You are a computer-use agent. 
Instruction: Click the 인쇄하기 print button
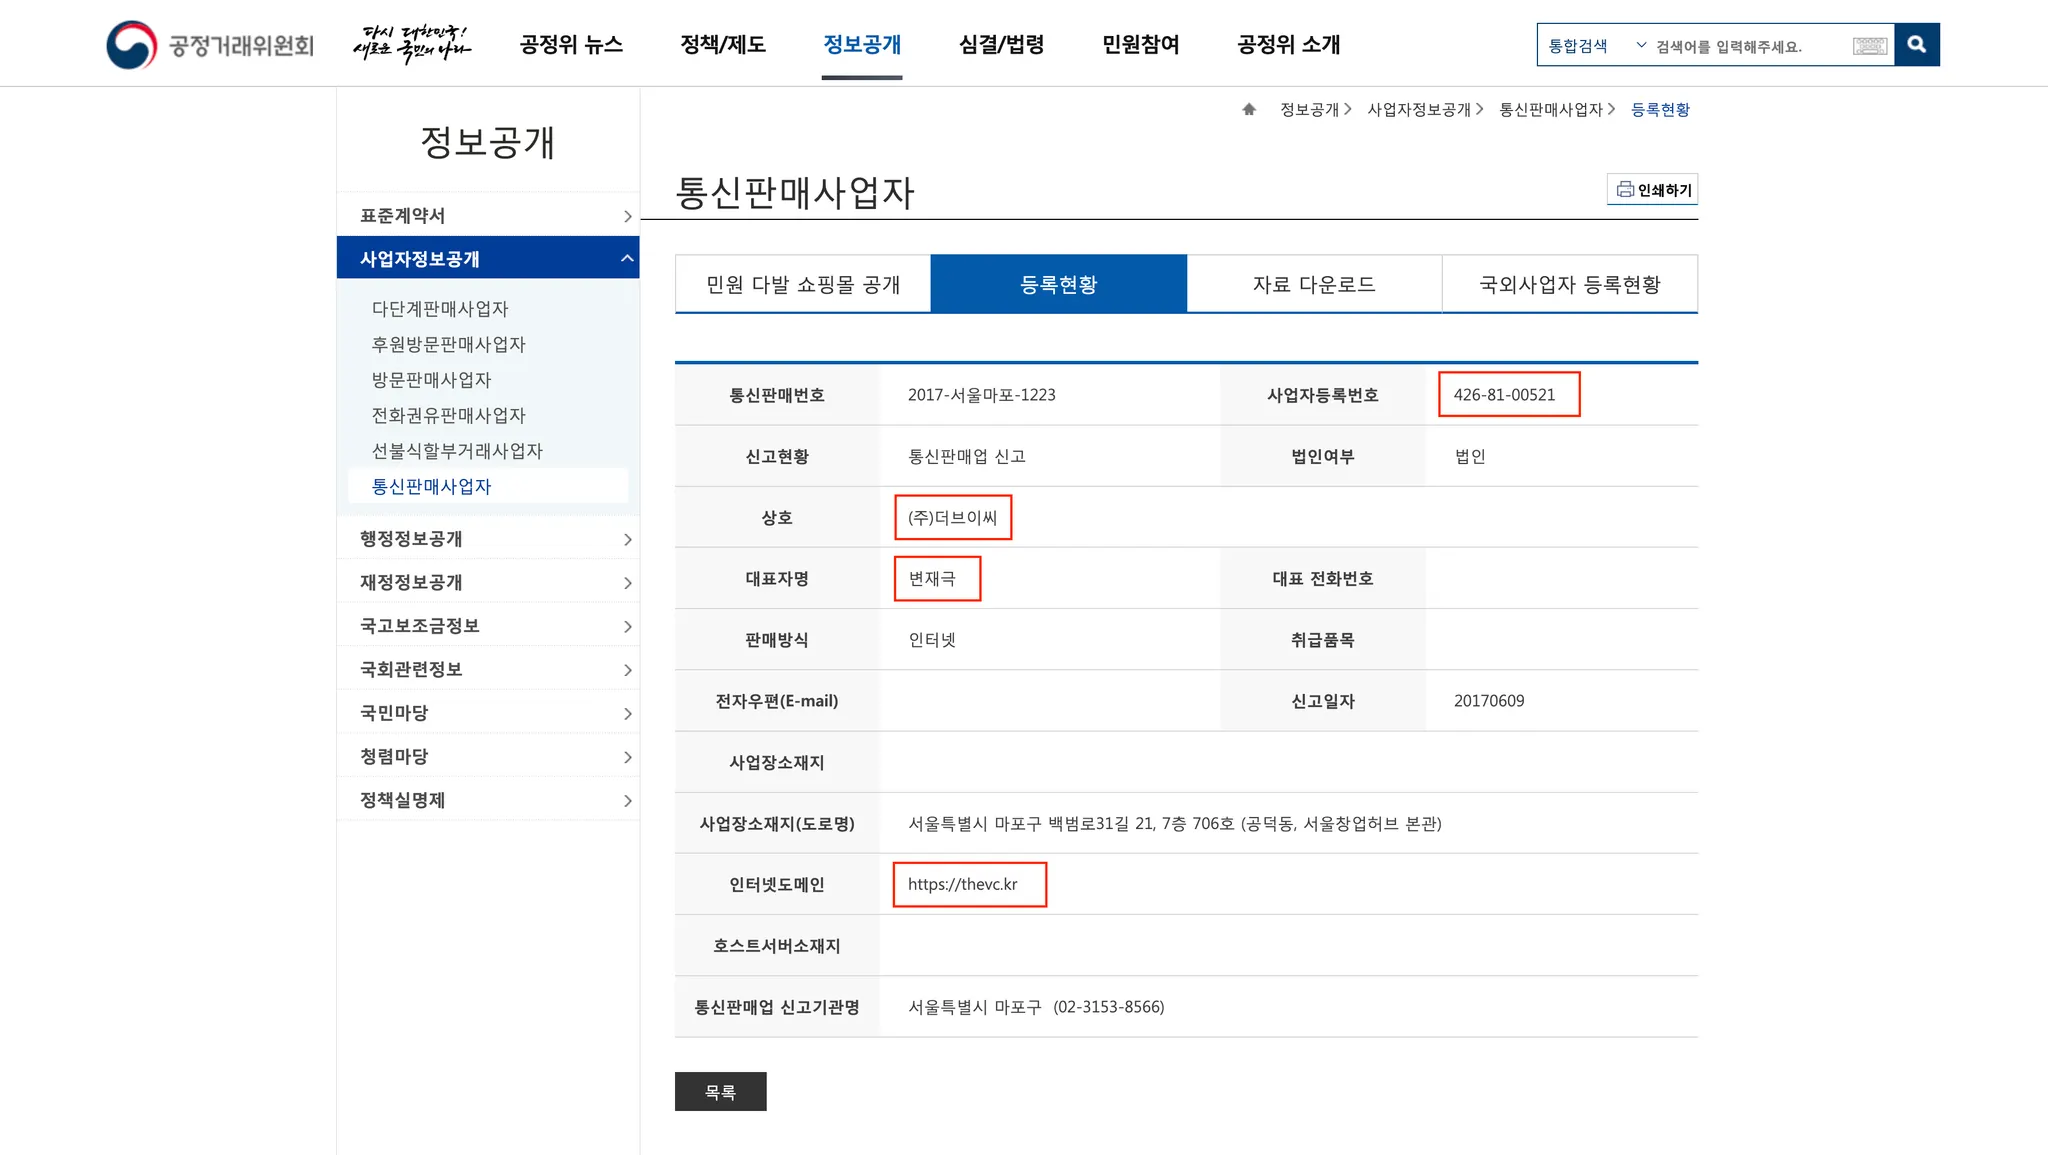pos(1653,190)
